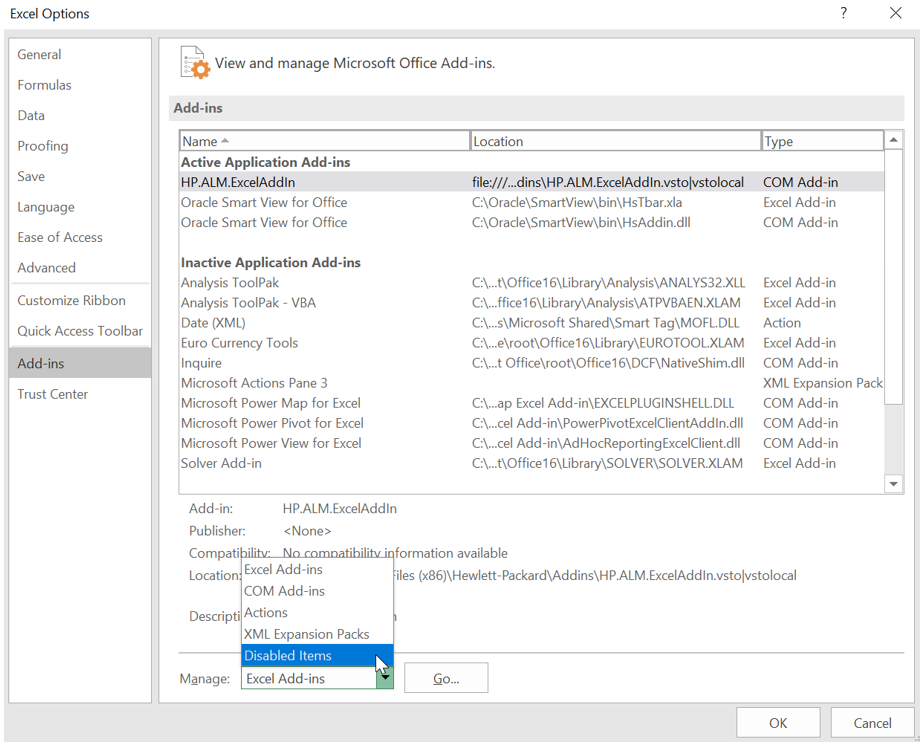
Task: Click the Help question mark icon
Action: 843,13
